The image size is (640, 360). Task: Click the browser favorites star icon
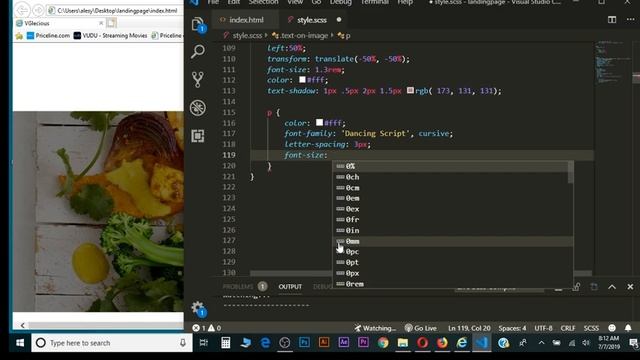coord(19,36)
